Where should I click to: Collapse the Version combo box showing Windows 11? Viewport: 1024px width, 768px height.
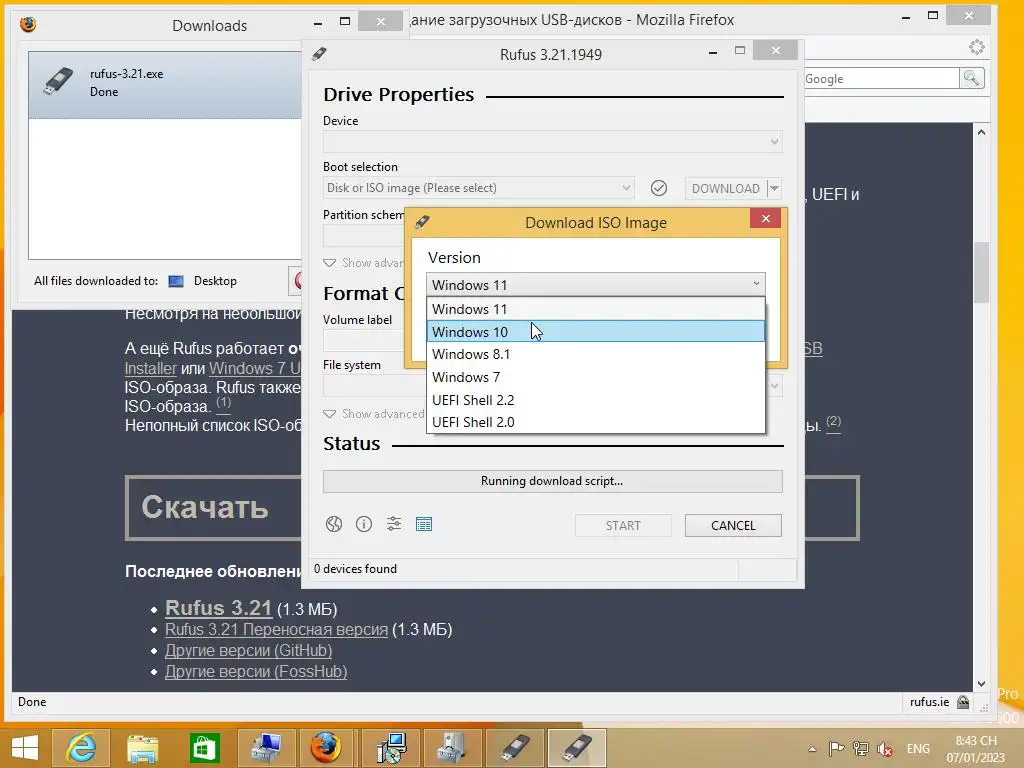coord(595,285)
